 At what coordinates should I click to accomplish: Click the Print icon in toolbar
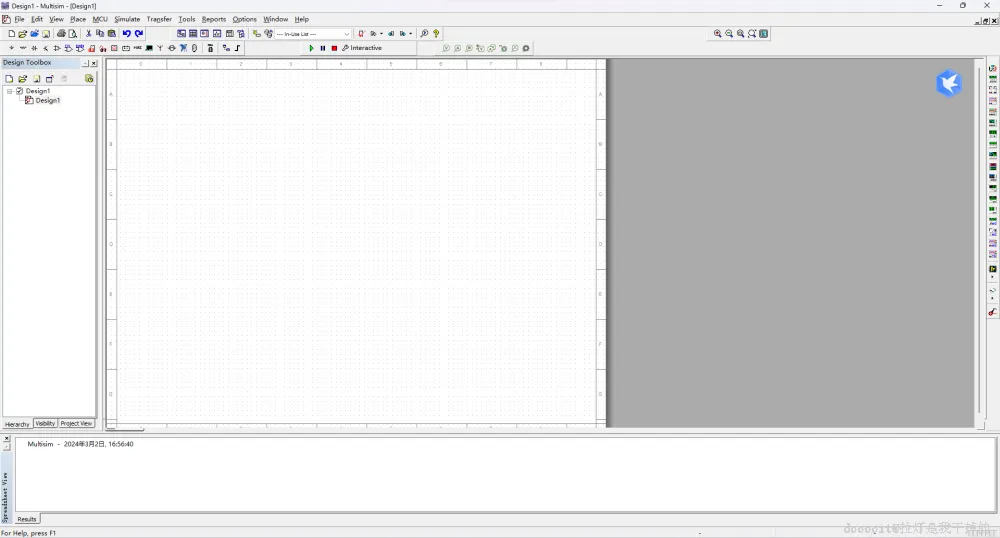61,34
